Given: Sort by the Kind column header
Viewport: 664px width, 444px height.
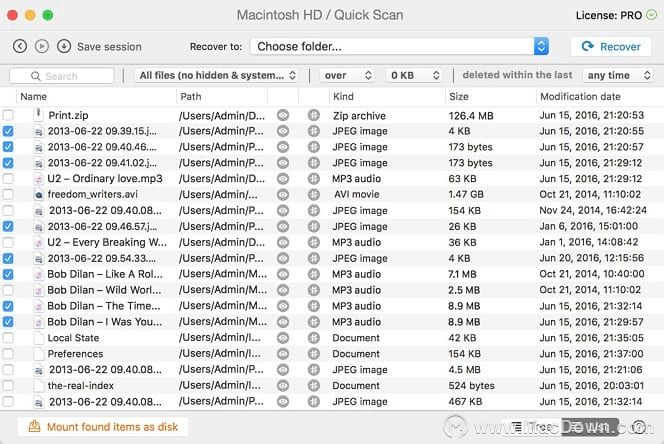Looking at the screenshot, I should point(343,97).
